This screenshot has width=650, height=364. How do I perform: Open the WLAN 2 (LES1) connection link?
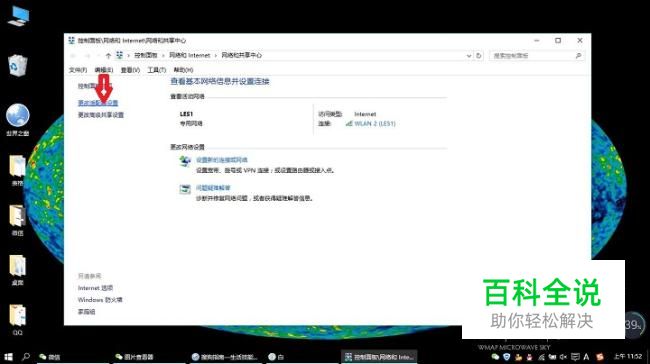[x=375, y=124]
